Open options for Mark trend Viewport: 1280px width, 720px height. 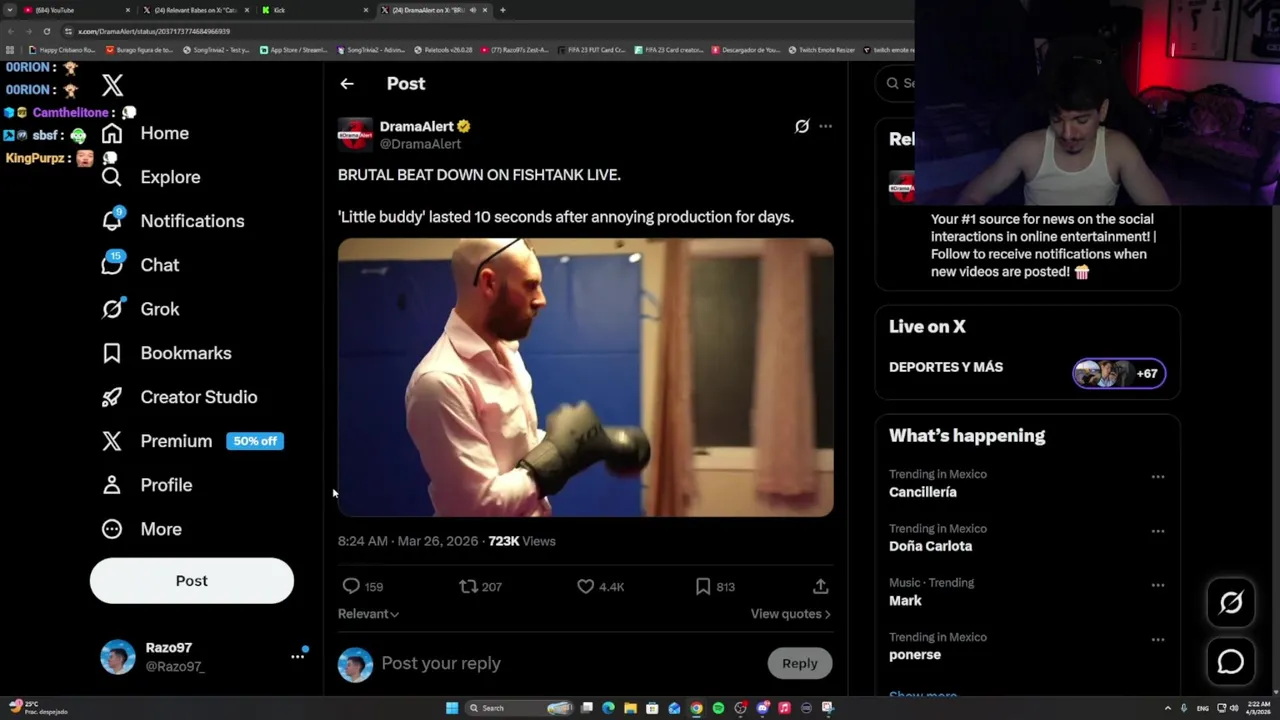(1158, 585)
